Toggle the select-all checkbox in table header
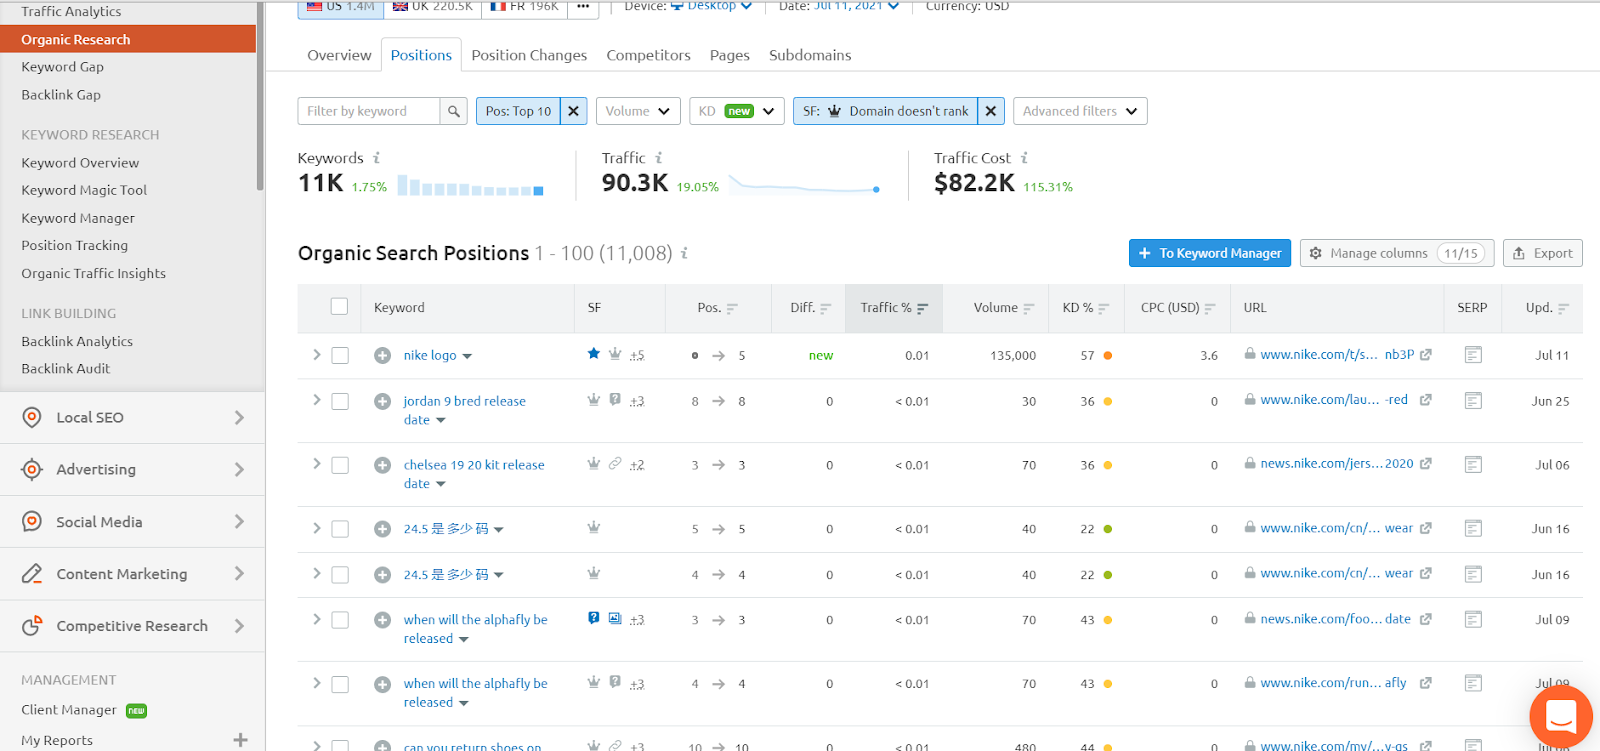This screenshot has height=751, width=1600. pyautogui.click(x=340, y=307)
